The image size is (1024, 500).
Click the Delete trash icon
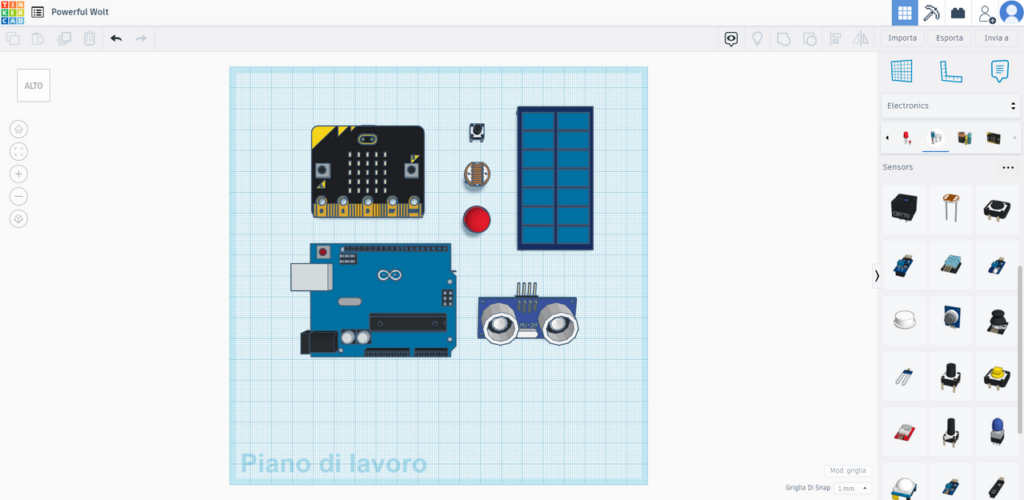coord(89,39)
